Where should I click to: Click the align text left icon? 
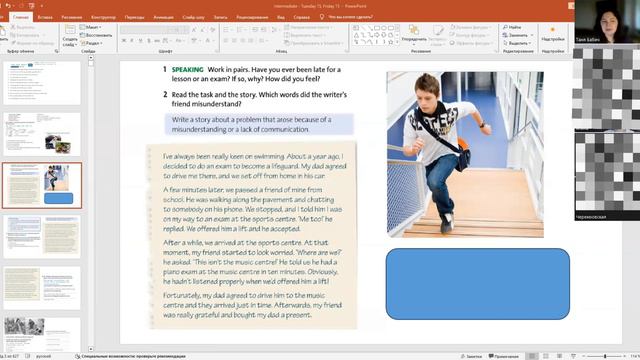tap(226, 40)
